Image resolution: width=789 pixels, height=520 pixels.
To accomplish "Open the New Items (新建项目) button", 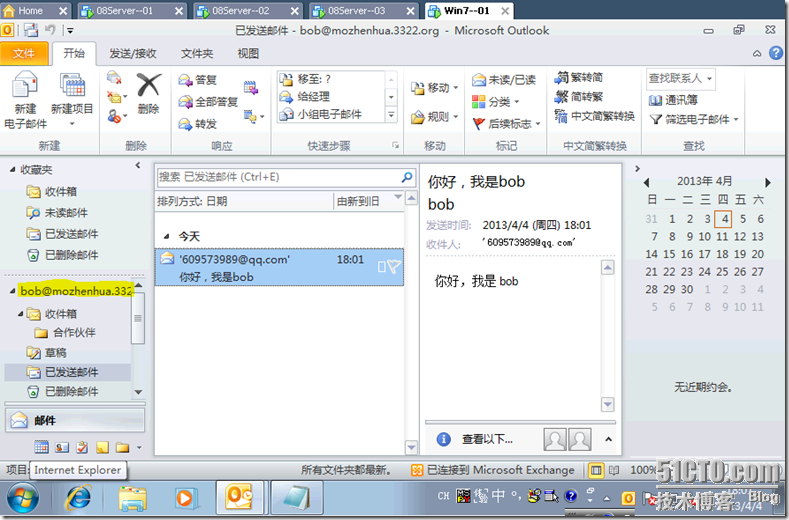I will (x=72, y=100).
